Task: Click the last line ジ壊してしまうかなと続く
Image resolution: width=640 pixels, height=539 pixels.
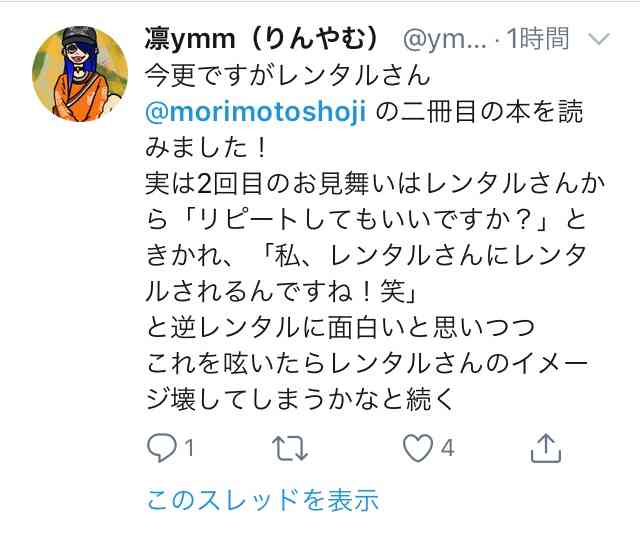Action: click(x=300, y=399)
